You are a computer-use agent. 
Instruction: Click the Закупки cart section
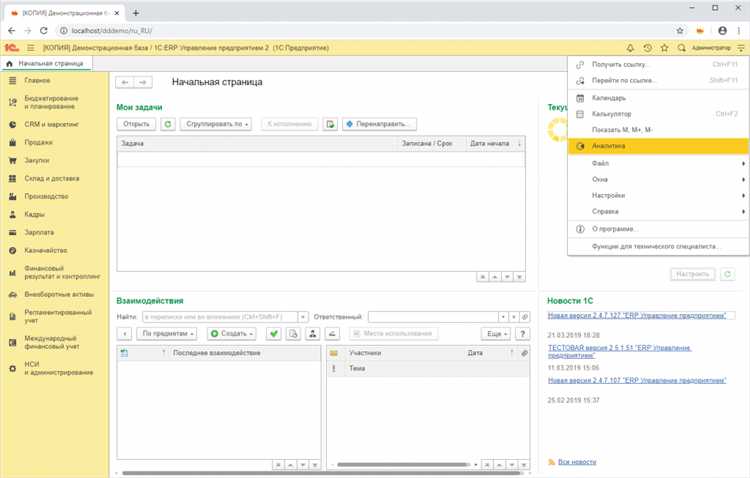[x=38, y=159]
